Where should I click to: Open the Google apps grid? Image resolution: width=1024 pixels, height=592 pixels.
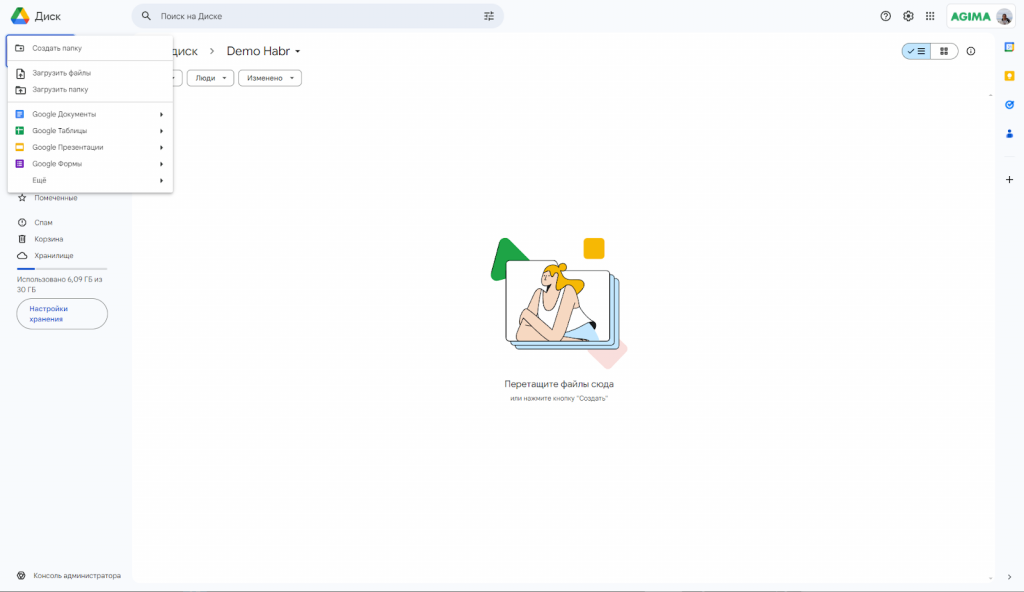point(930,16)
